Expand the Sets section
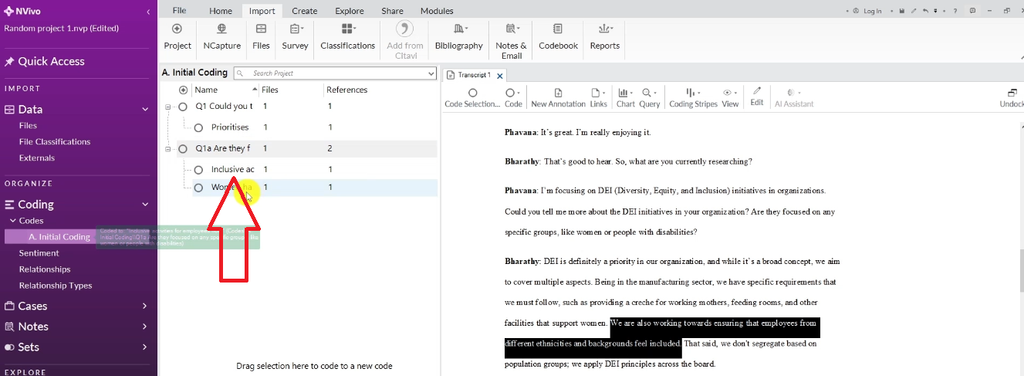1024x376 pixels. coord(146,347)
